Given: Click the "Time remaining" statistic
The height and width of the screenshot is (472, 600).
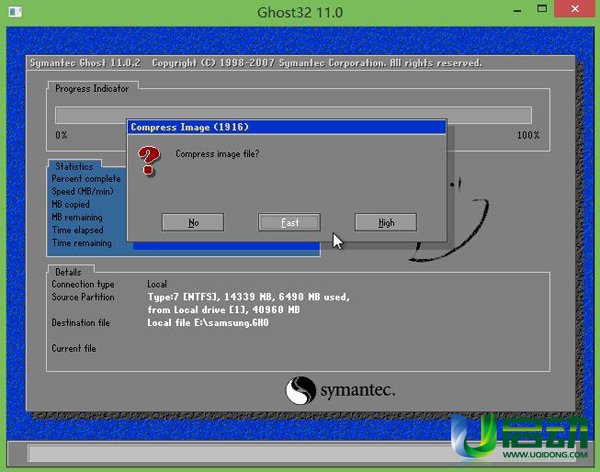Looking at the screenshot, I should [x=82, y=243].
